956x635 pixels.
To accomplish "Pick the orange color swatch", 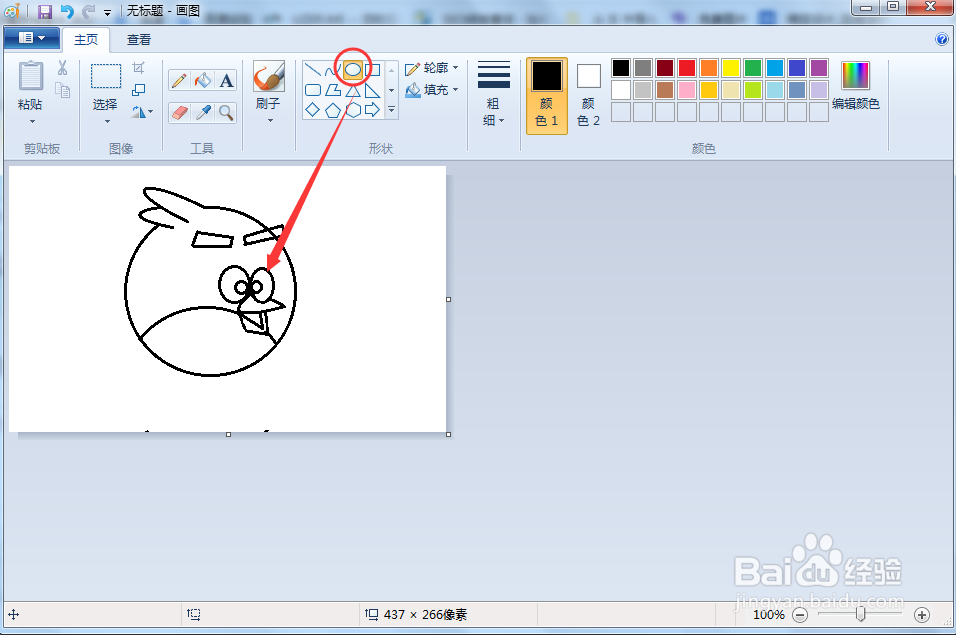I will click(708, 68).
